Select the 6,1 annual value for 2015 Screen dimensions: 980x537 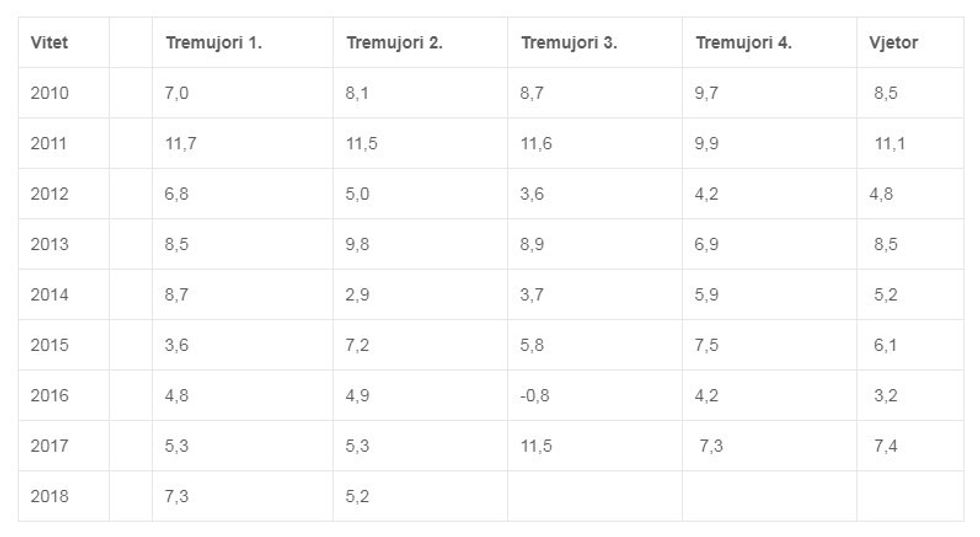tap(885, 345)
